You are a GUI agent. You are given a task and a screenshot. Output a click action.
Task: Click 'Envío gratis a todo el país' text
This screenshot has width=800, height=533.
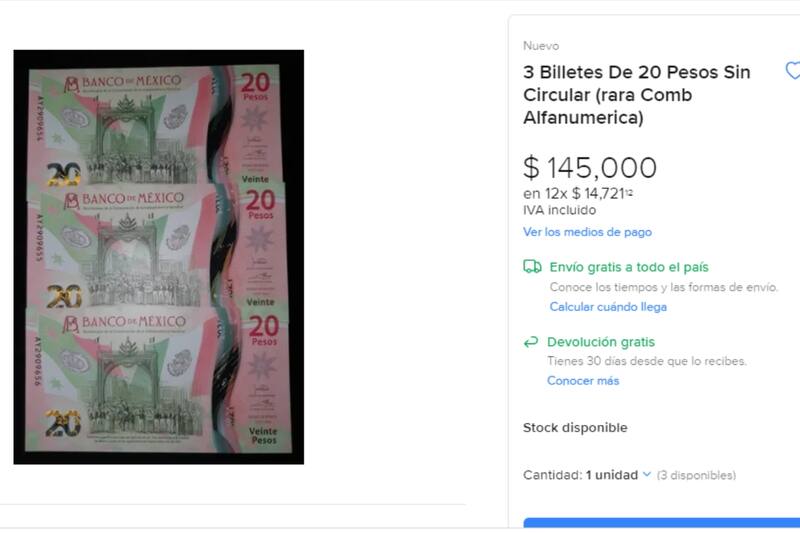pos(629,267)
